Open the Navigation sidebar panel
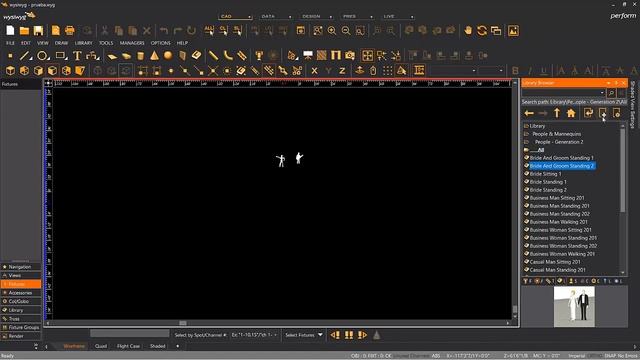 [x=21, y=267]
